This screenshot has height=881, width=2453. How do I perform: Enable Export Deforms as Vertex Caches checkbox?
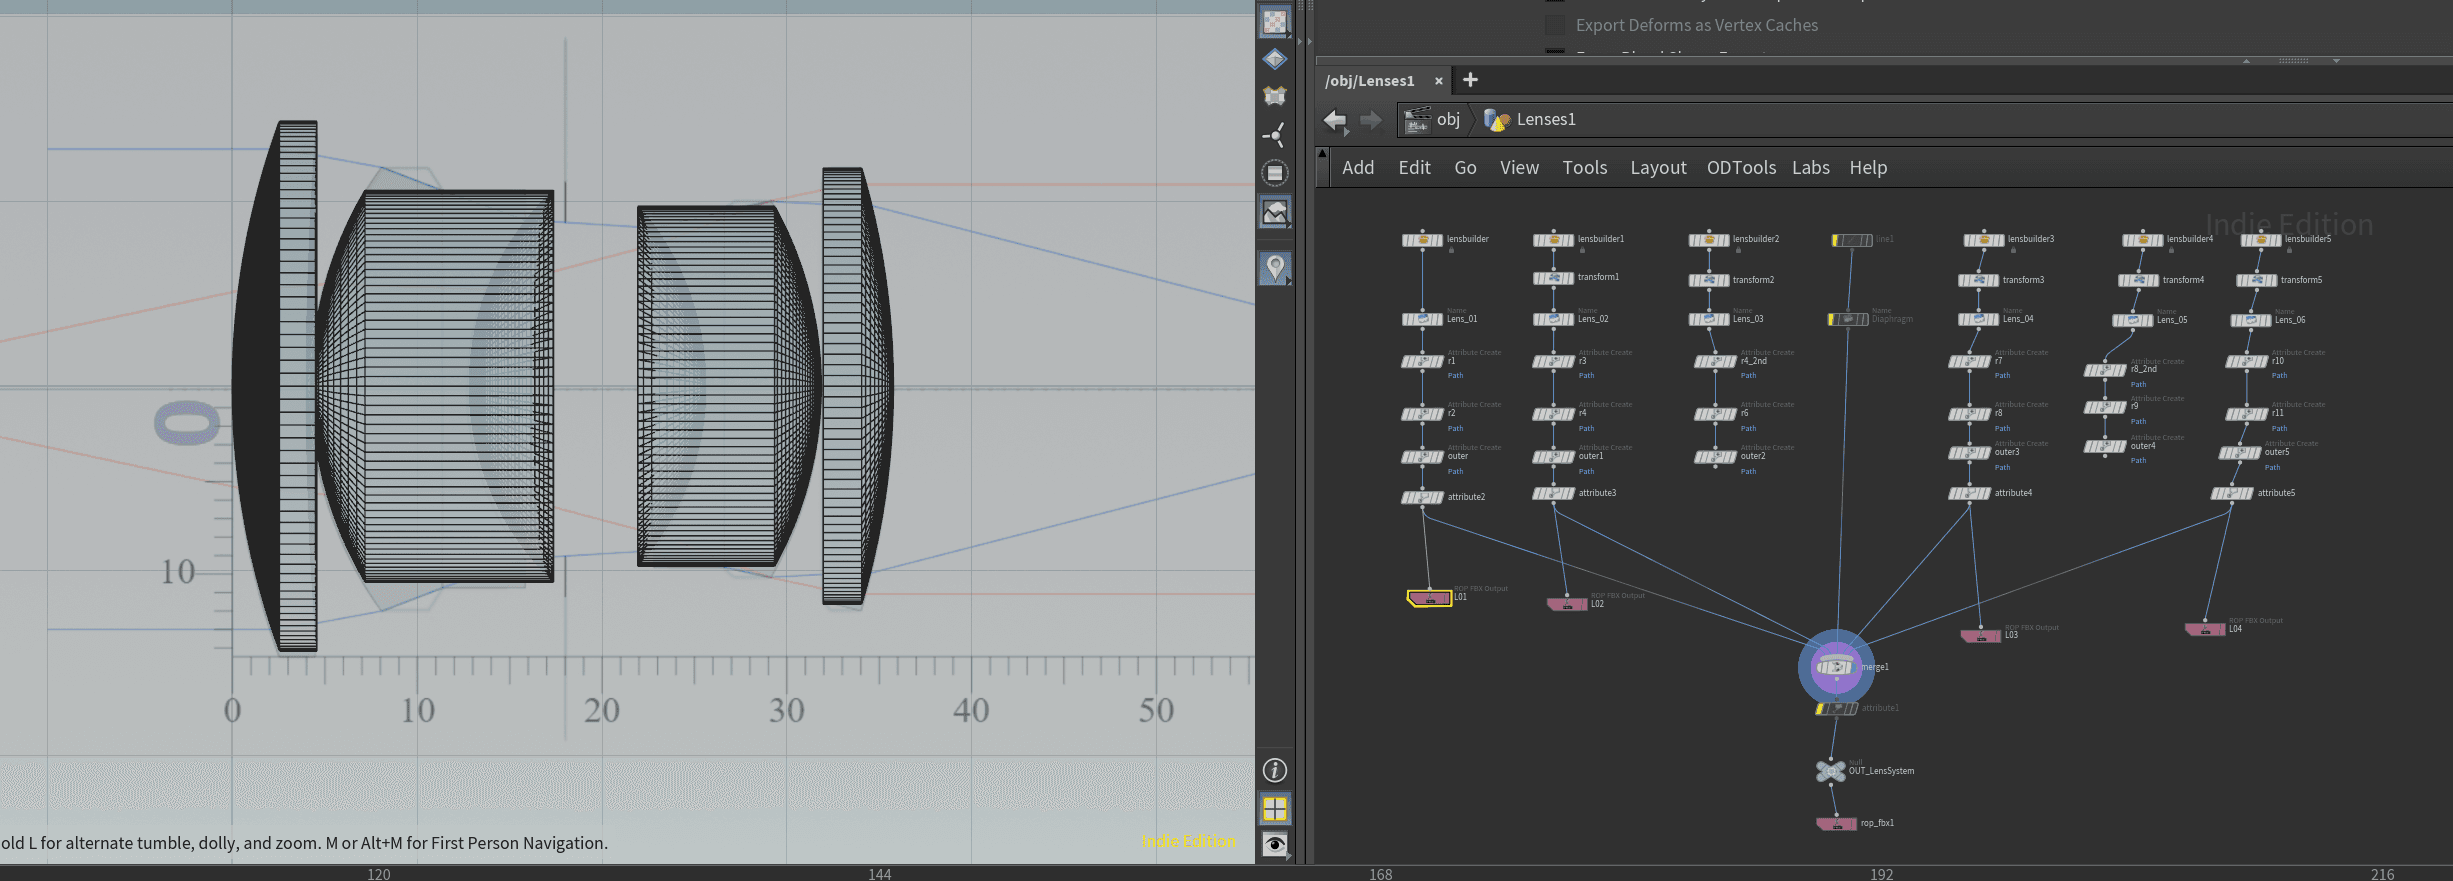(x=1555, y=25)
